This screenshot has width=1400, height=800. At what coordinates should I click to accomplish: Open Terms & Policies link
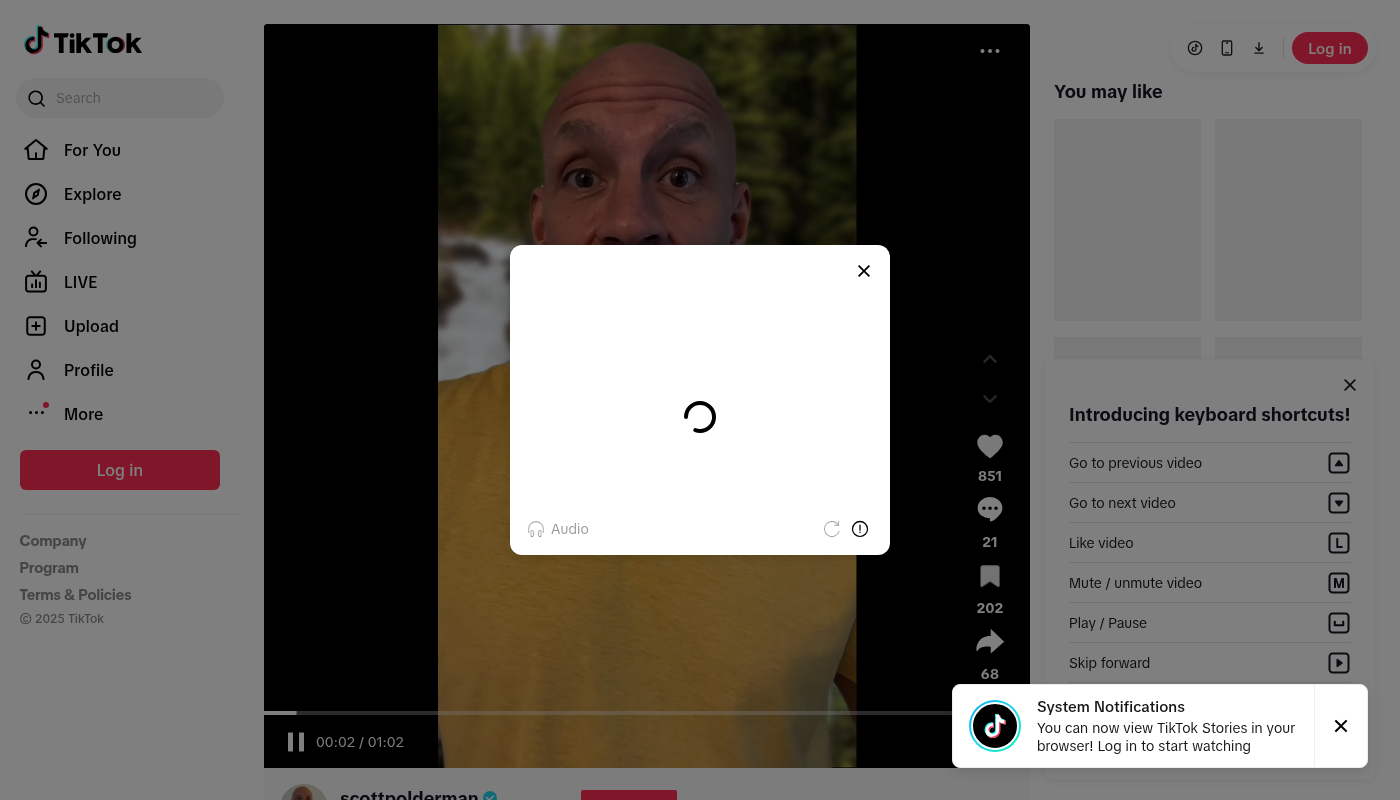pos(75,595)
